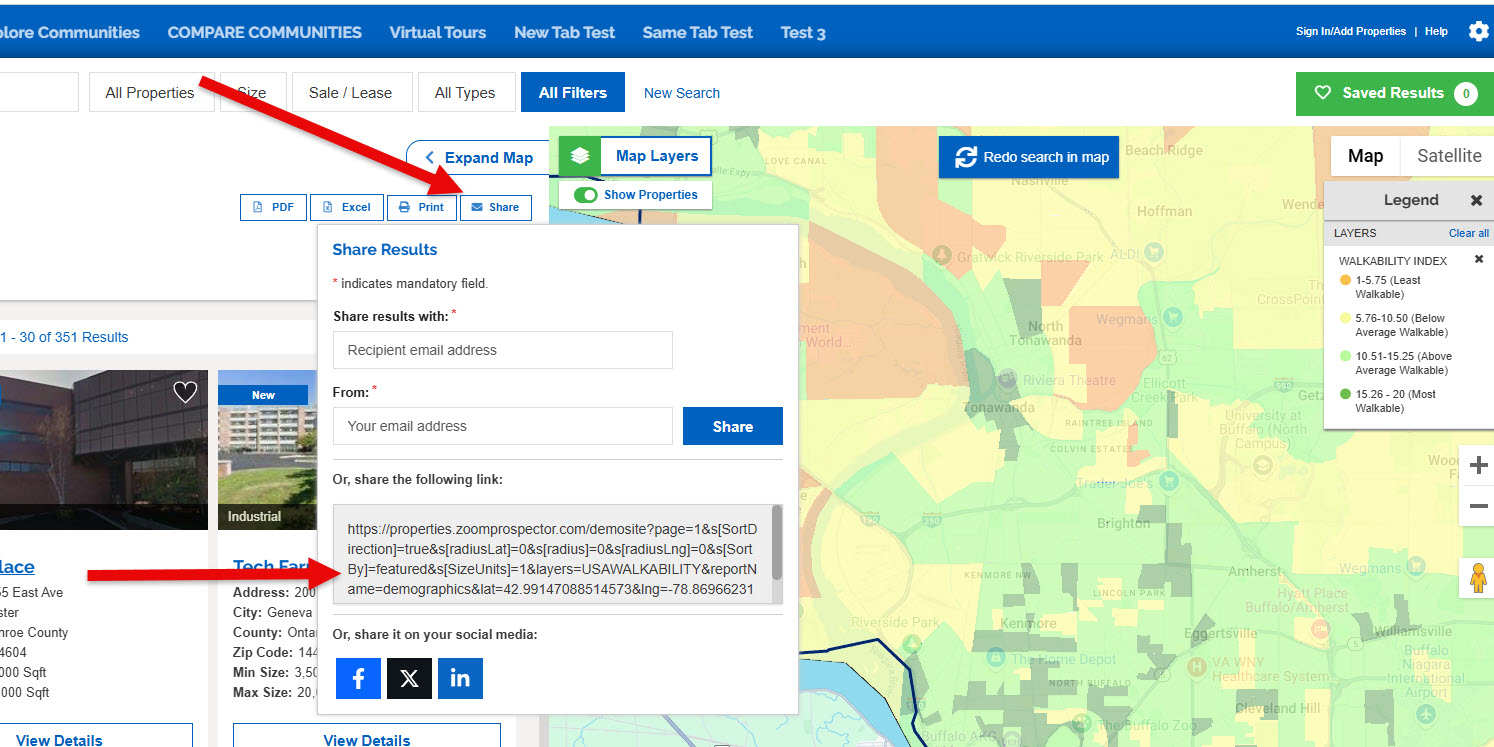The width and height of the screenshot is (1494, 747).
Task: Click the recipient email address field
Action: [502, 350]
